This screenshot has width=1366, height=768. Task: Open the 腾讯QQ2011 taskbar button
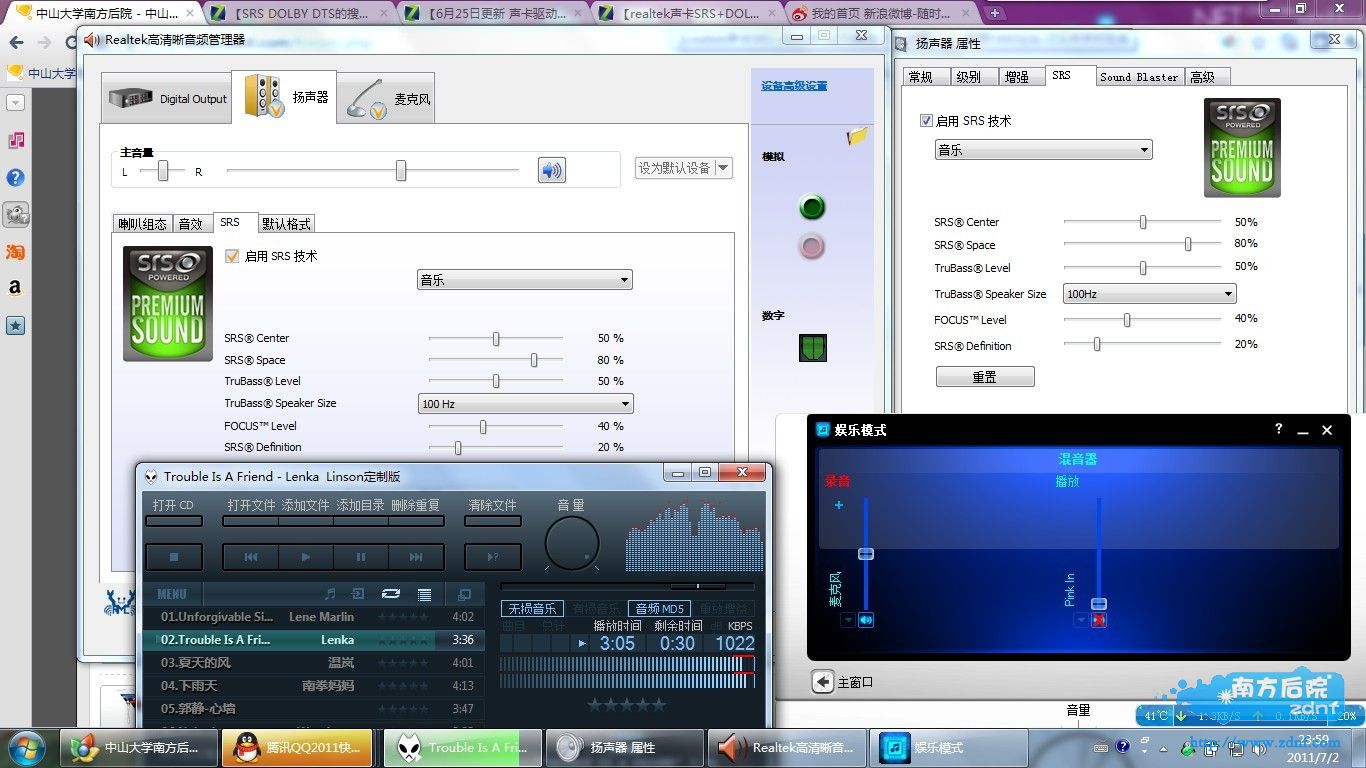(297, 748)
